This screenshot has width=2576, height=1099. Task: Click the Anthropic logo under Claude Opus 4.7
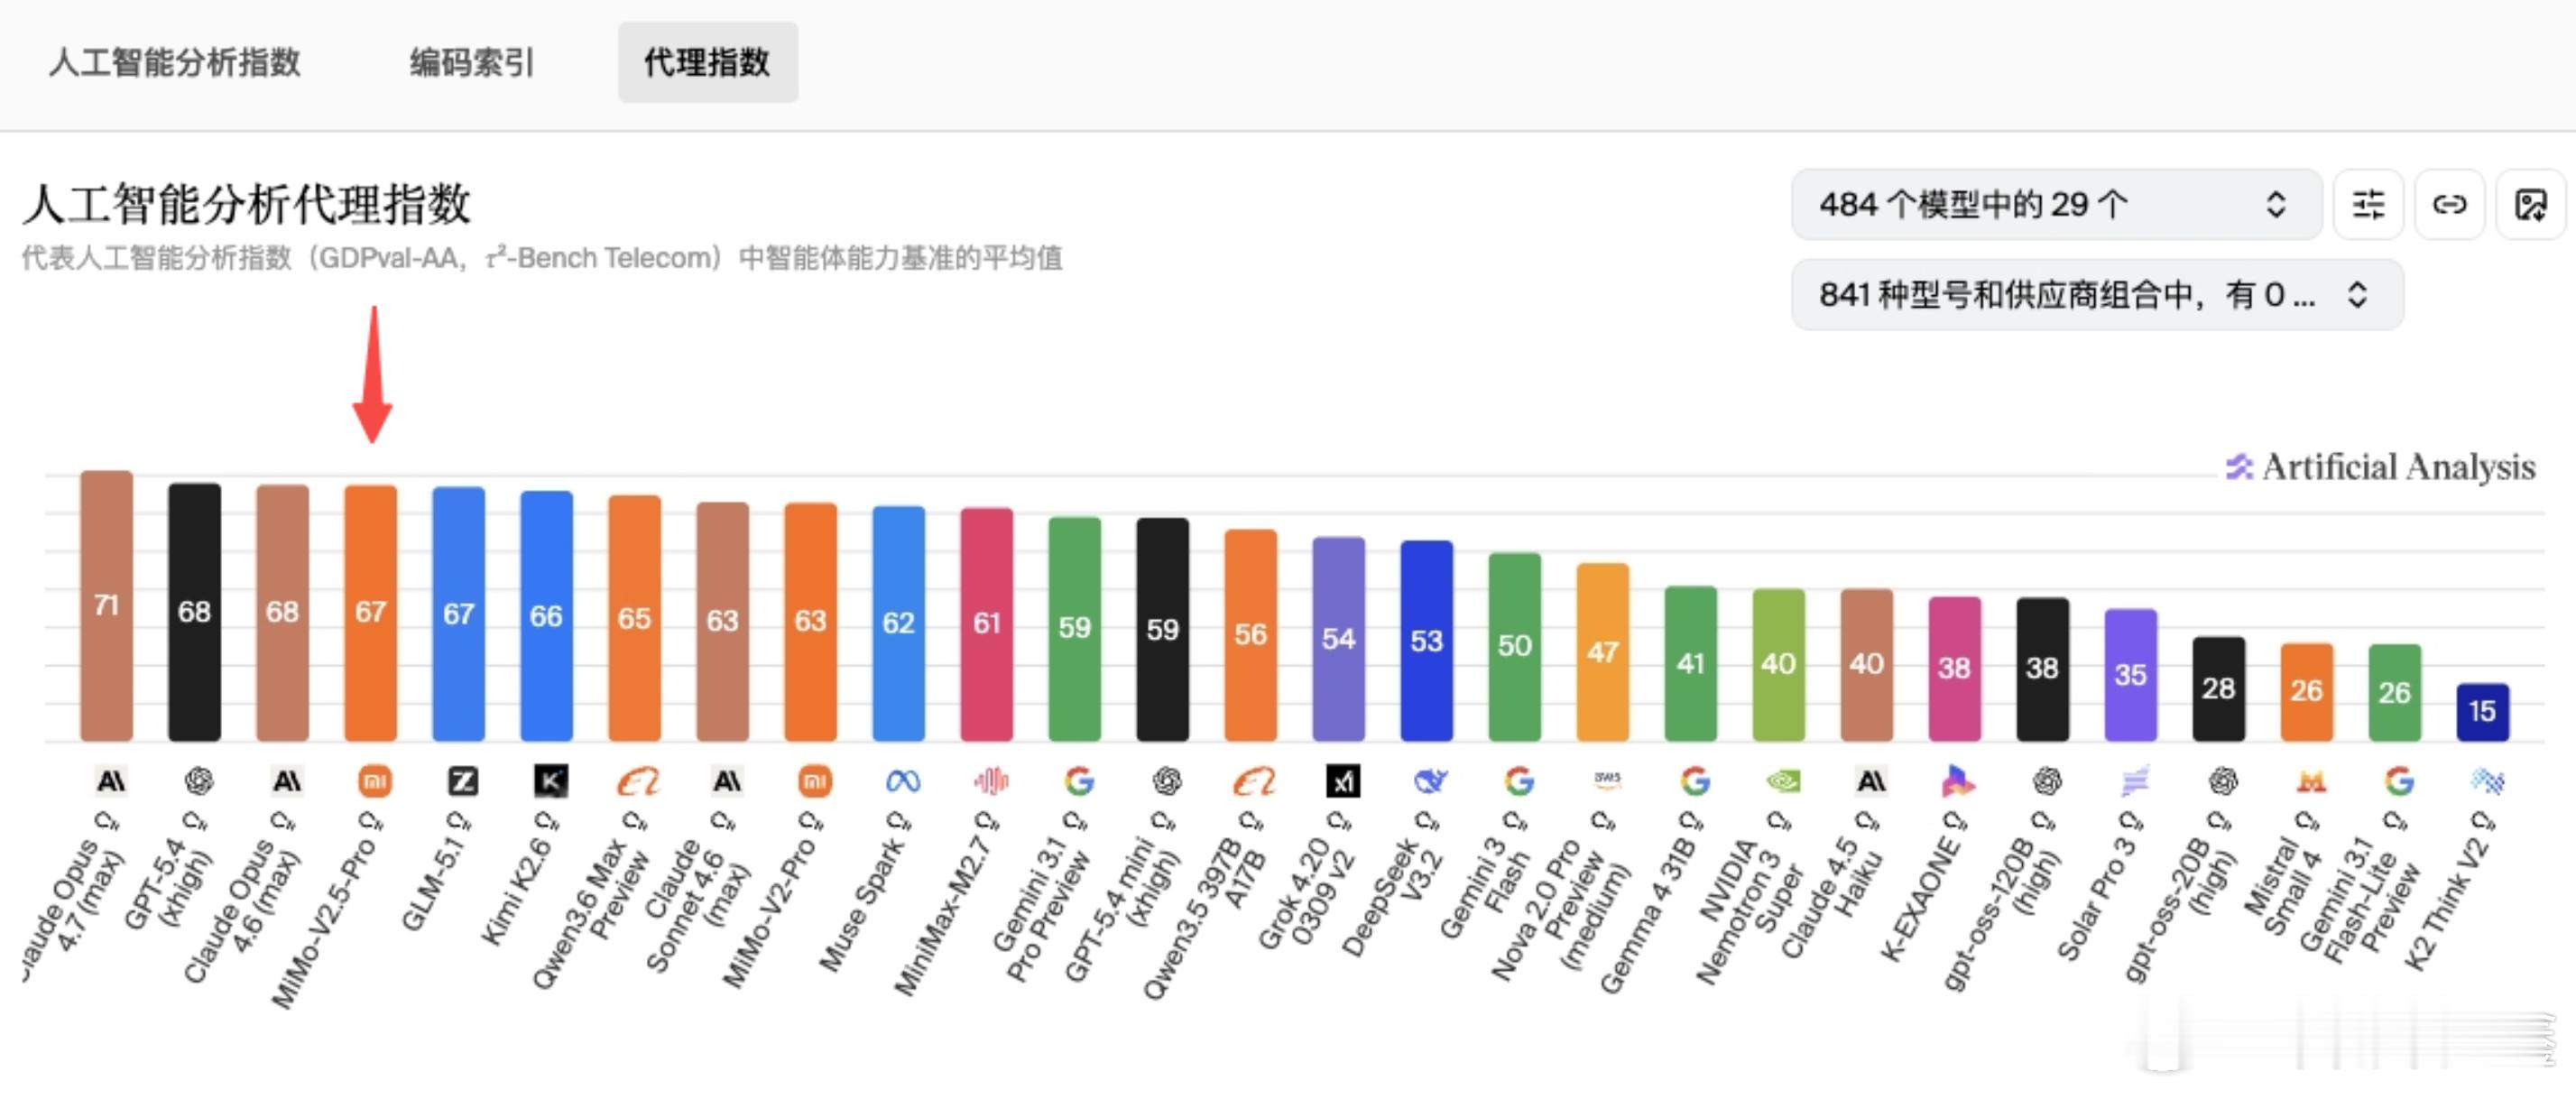(x=109, y=781)
